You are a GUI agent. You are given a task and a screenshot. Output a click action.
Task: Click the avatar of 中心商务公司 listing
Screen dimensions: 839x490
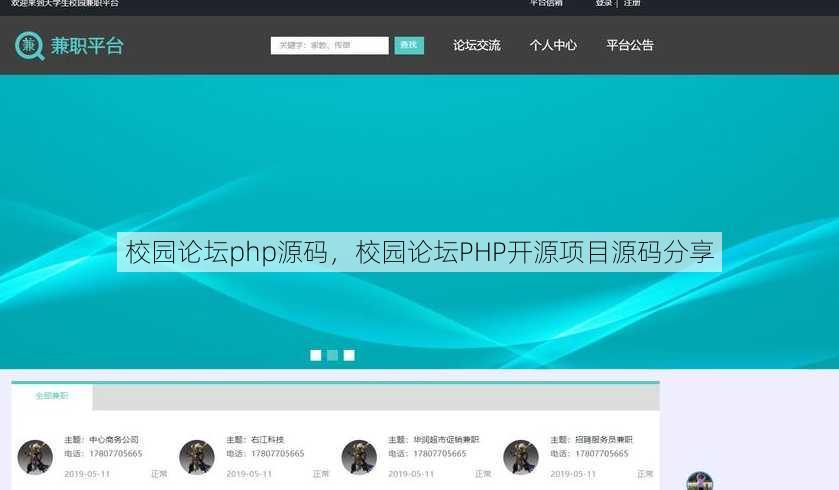35,457
